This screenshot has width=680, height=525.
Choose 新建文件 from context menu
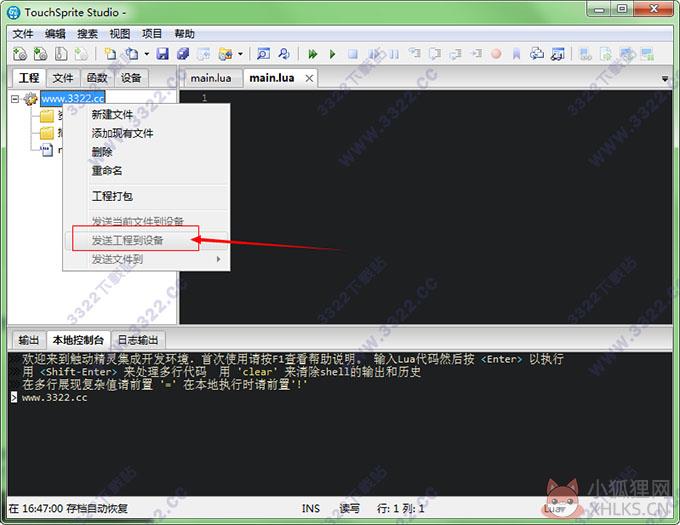[x=146, y=114]
